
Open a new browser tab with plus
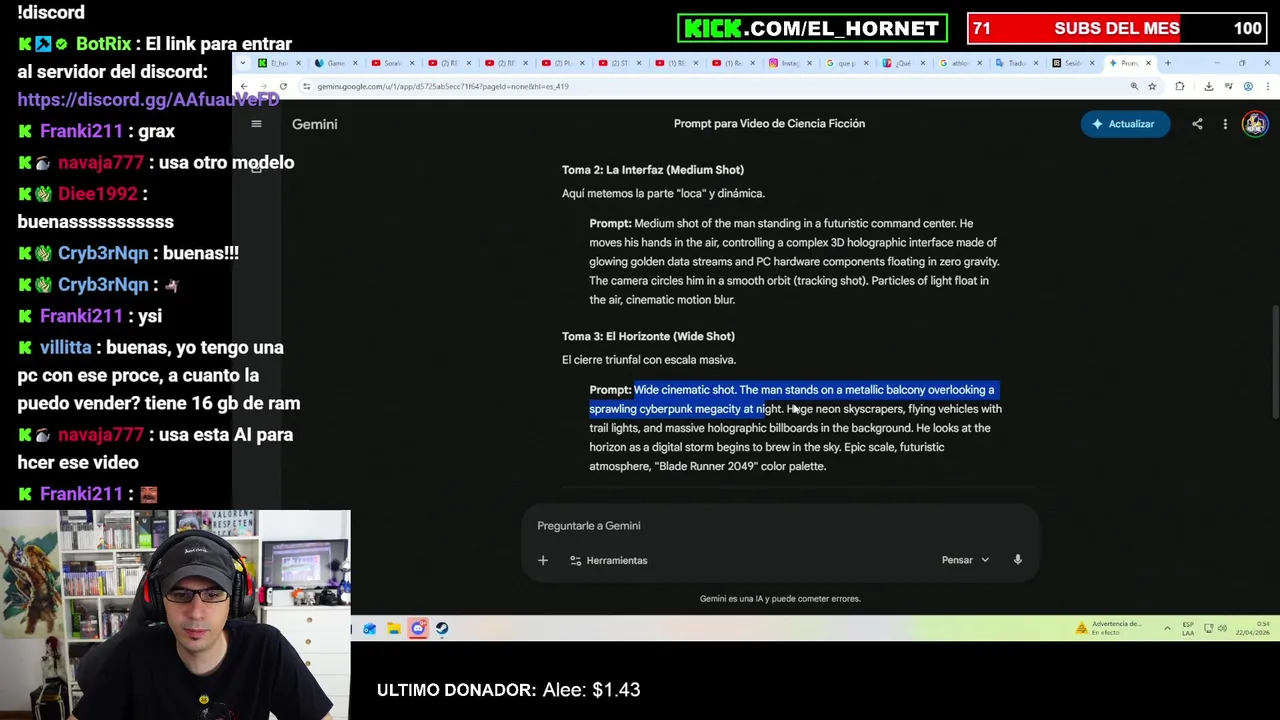coord(1167,63)
